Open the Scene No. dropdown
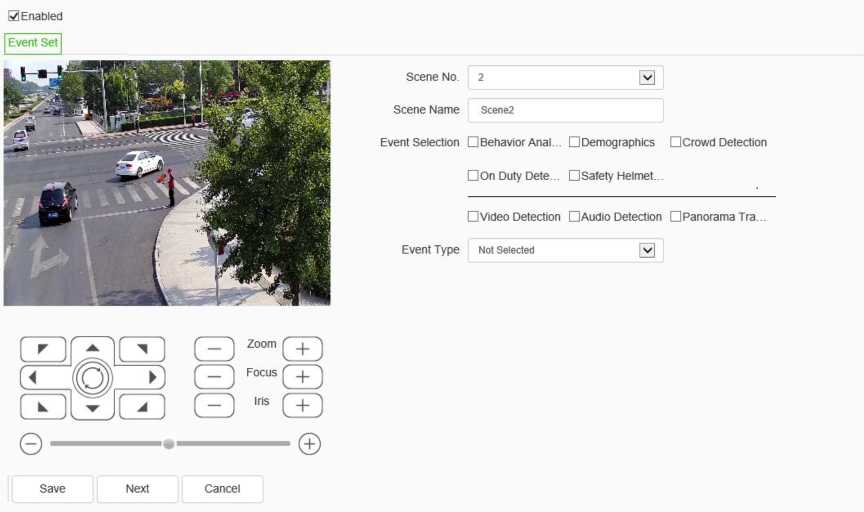The height and width of the screenshot is (512, 864). click(x=647, y=78)
